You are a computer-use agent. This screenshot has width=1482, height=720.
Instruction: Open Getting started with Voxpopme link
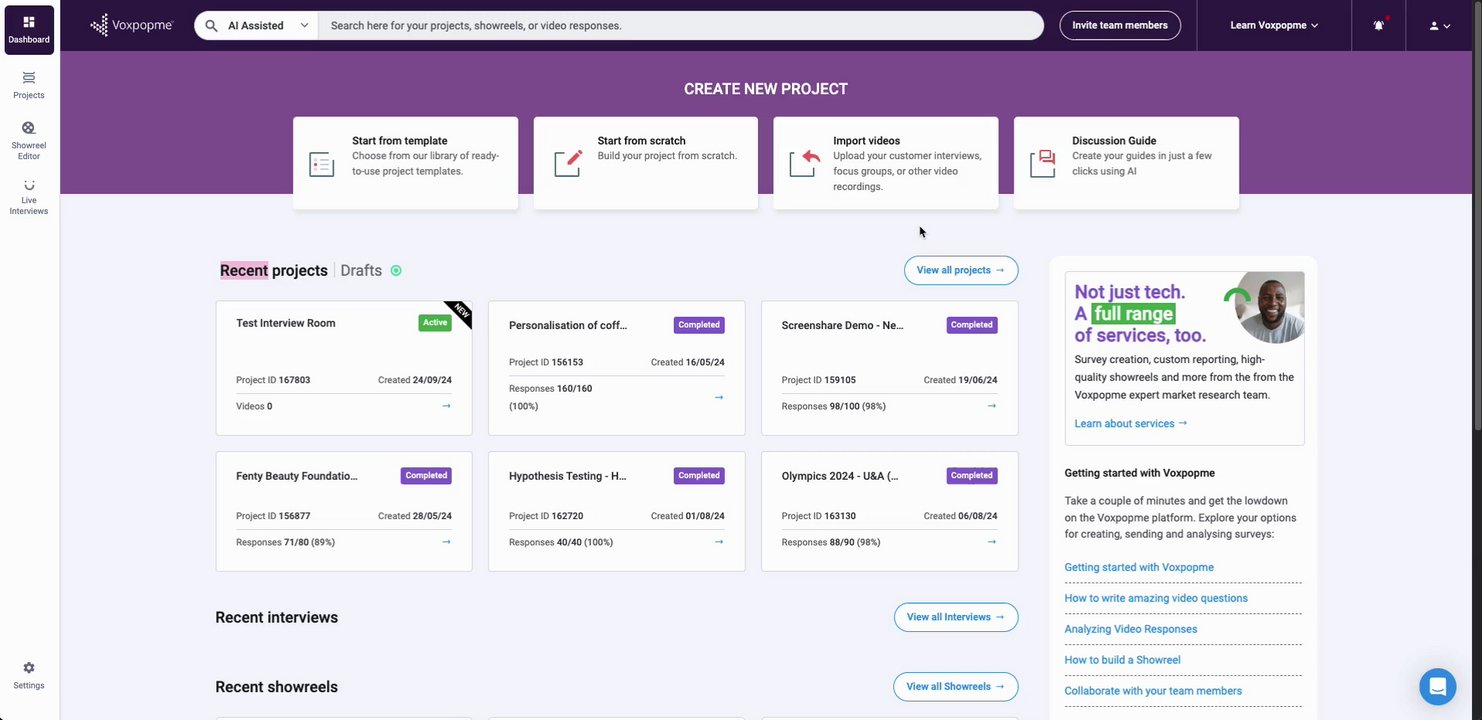click(x=1139, y=567)
